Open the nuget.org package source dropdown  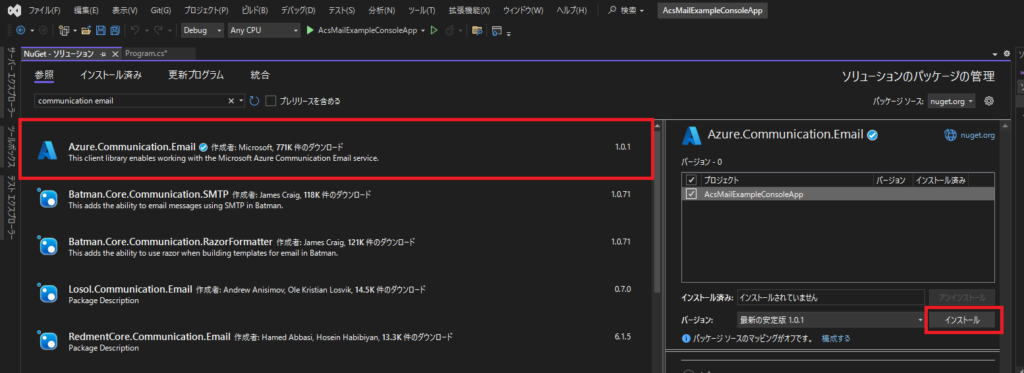pos(951,101)
